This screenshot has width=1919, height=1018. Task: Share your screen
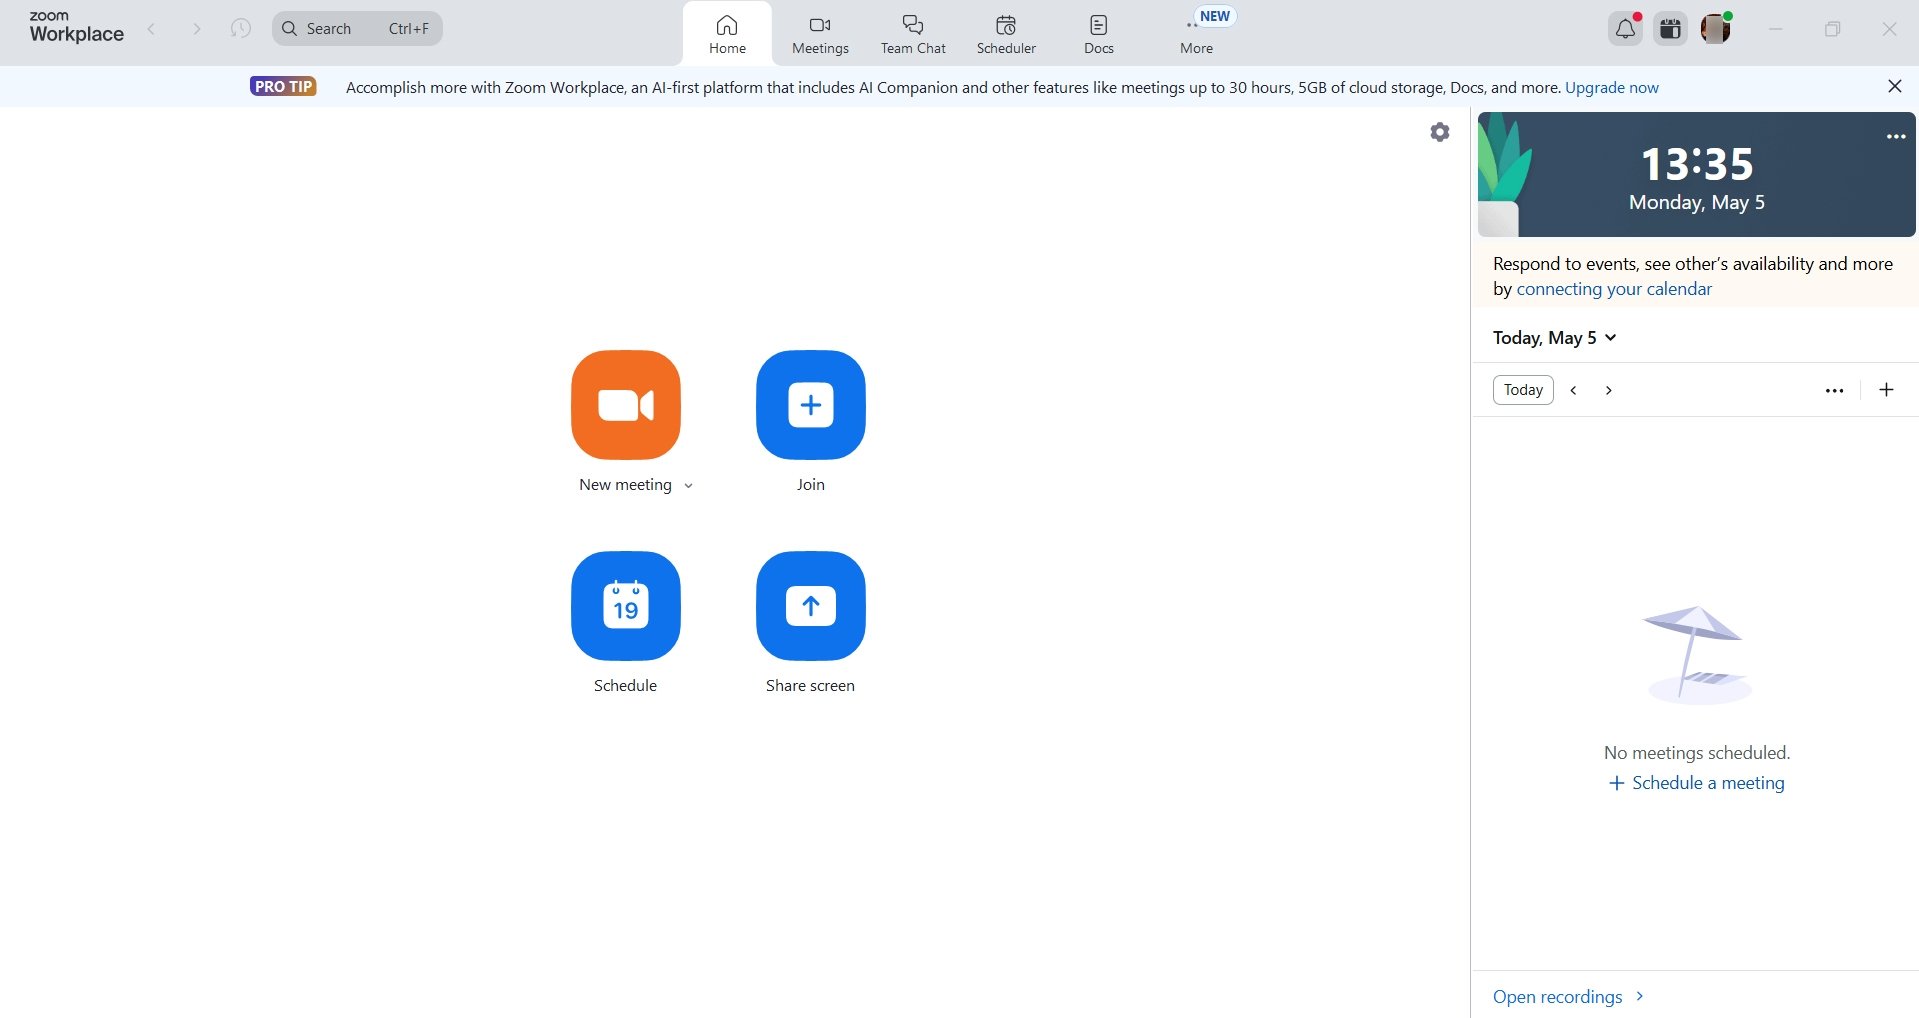[810, 606]
